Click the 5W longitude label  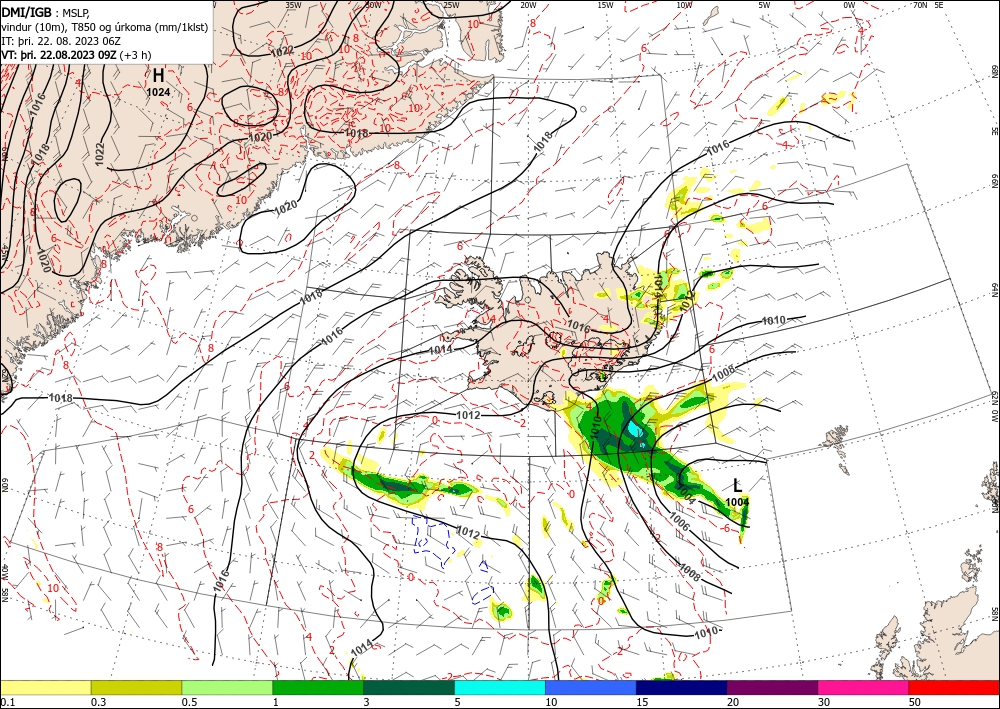(764, 5)
